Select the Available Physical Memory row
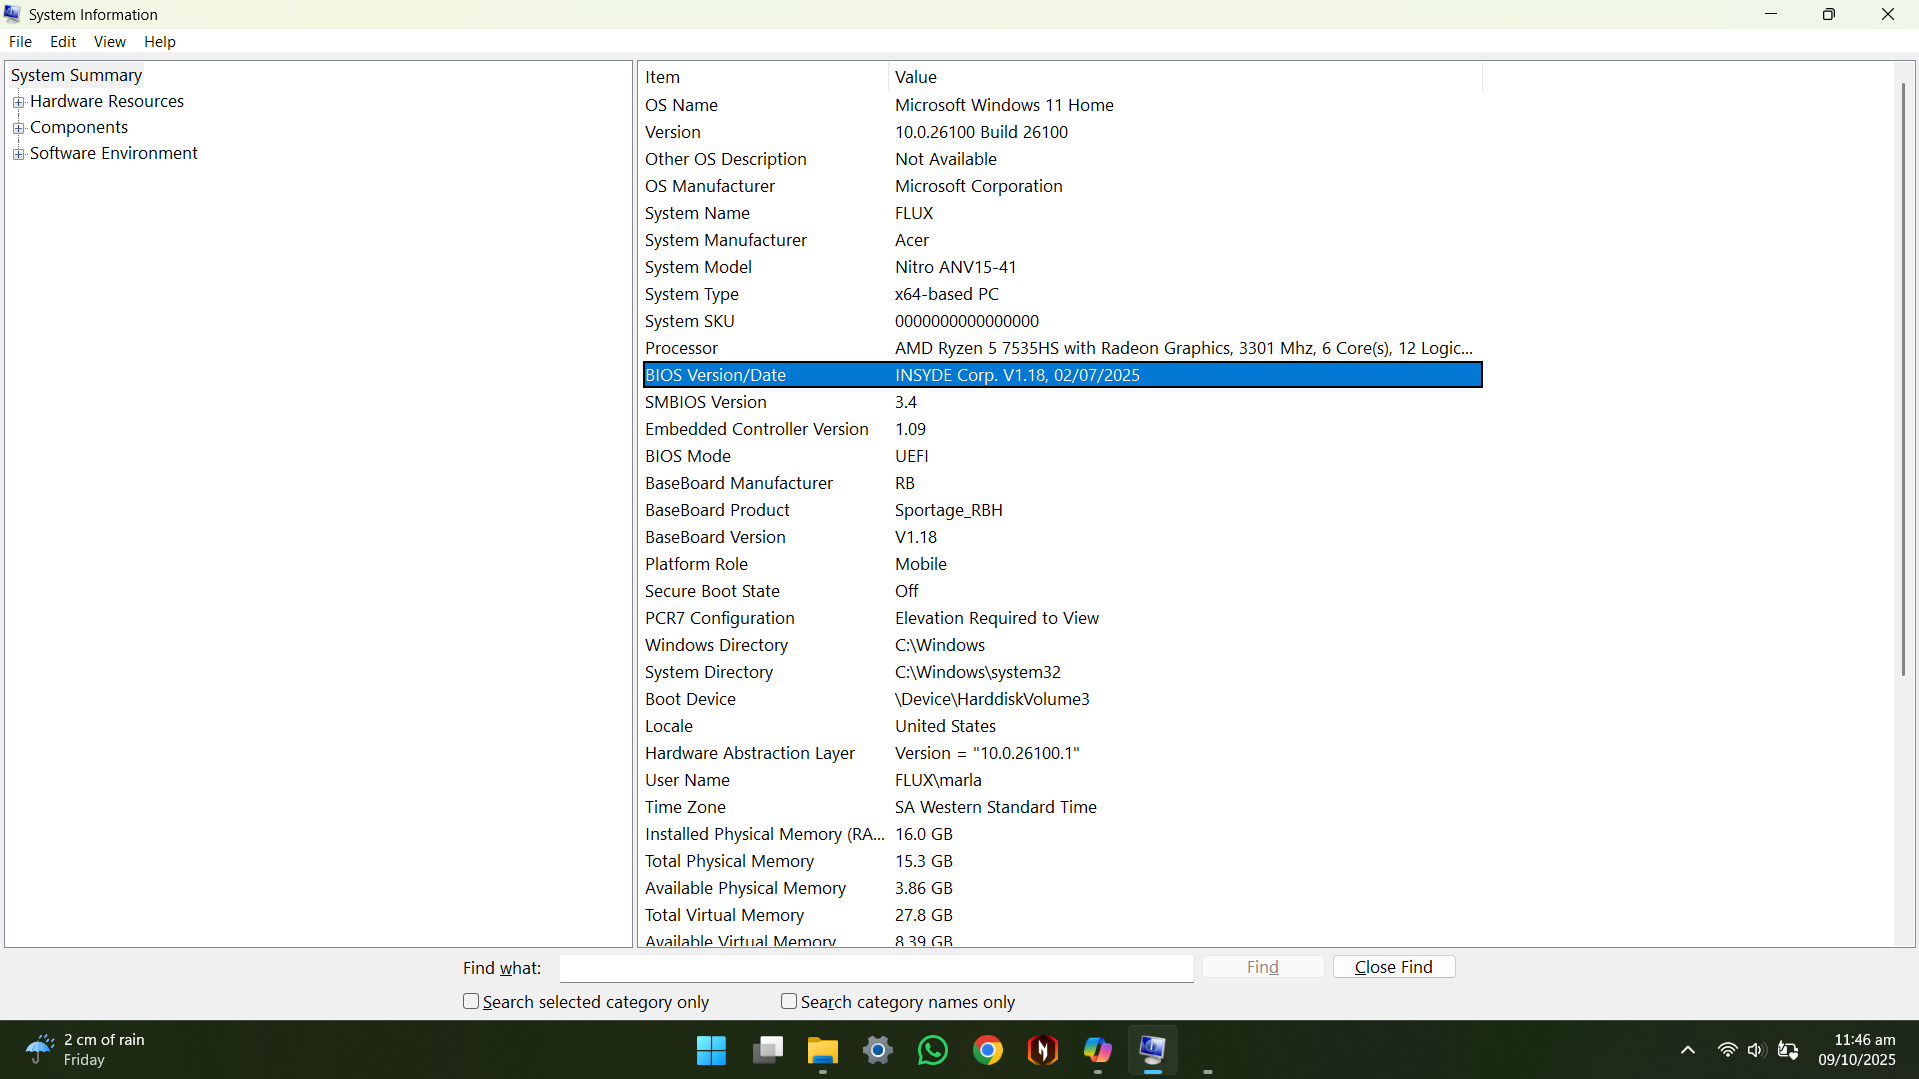 point(1062,888)
